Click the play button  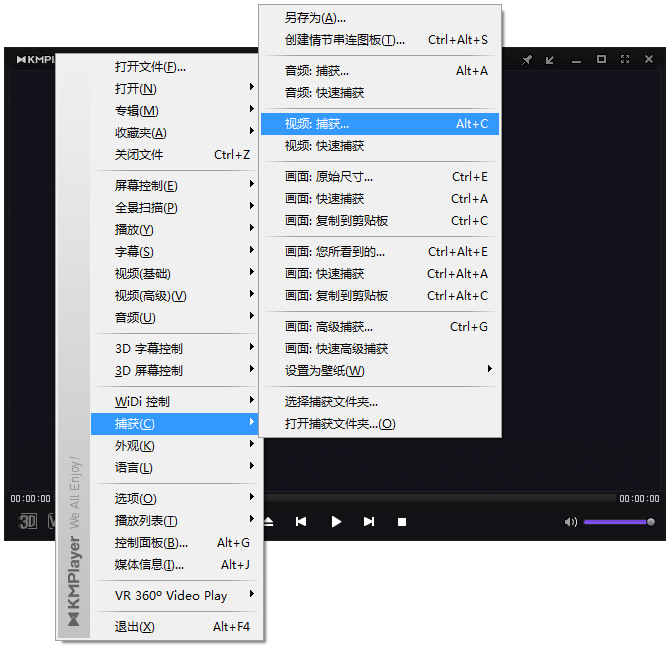tap(336, 522)
